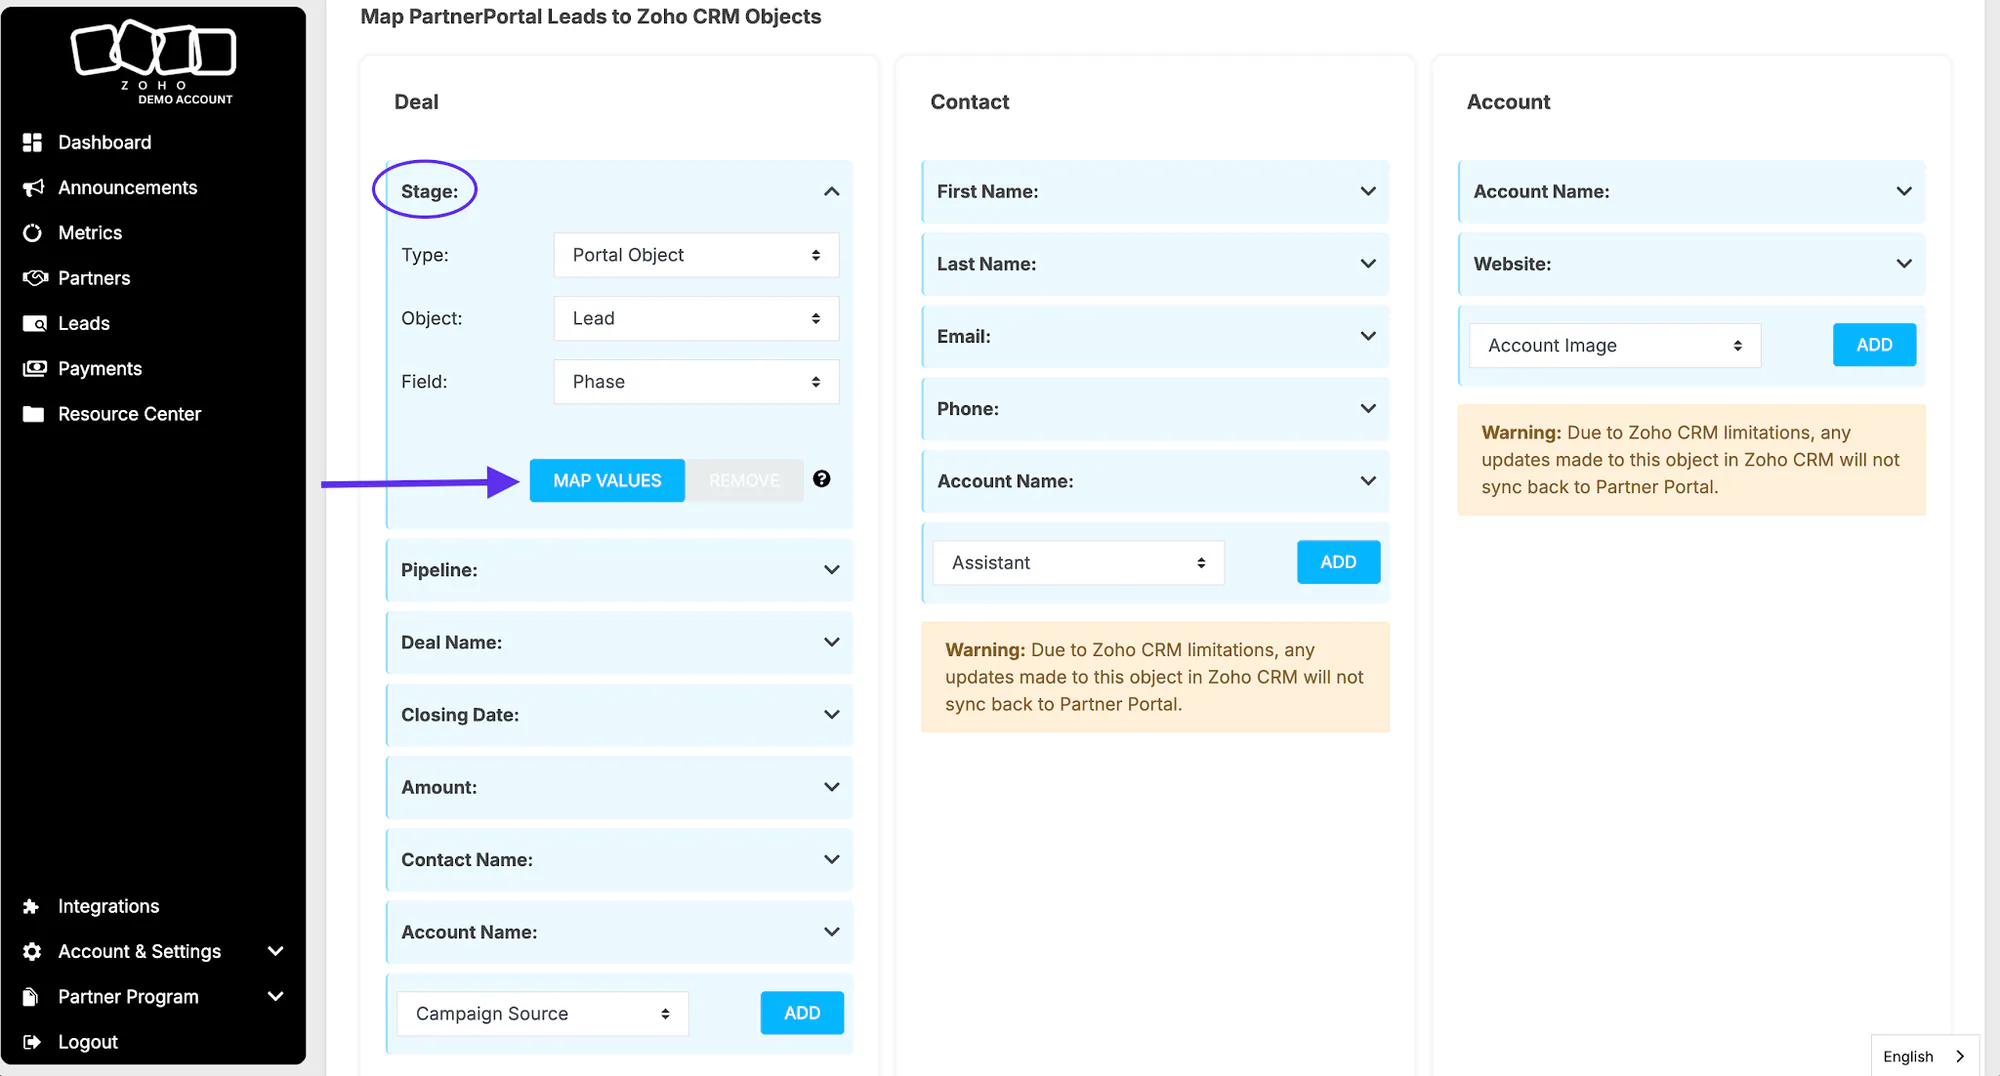Click the Partners handshake icon
The height and width of the screenshot is (1076, 2000).
[34, 278]
